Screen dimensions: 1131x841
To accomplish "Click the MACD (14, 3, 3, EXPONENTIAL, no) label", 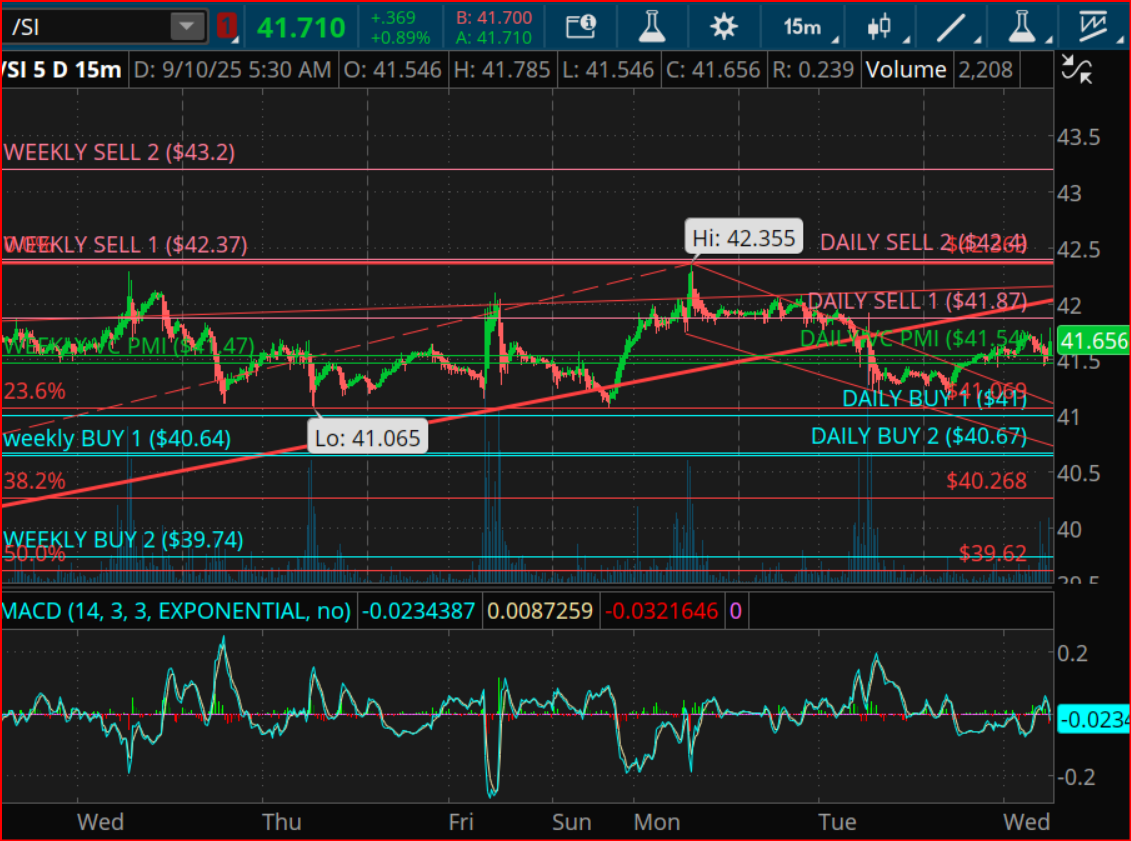I will (x=177, y=610).
